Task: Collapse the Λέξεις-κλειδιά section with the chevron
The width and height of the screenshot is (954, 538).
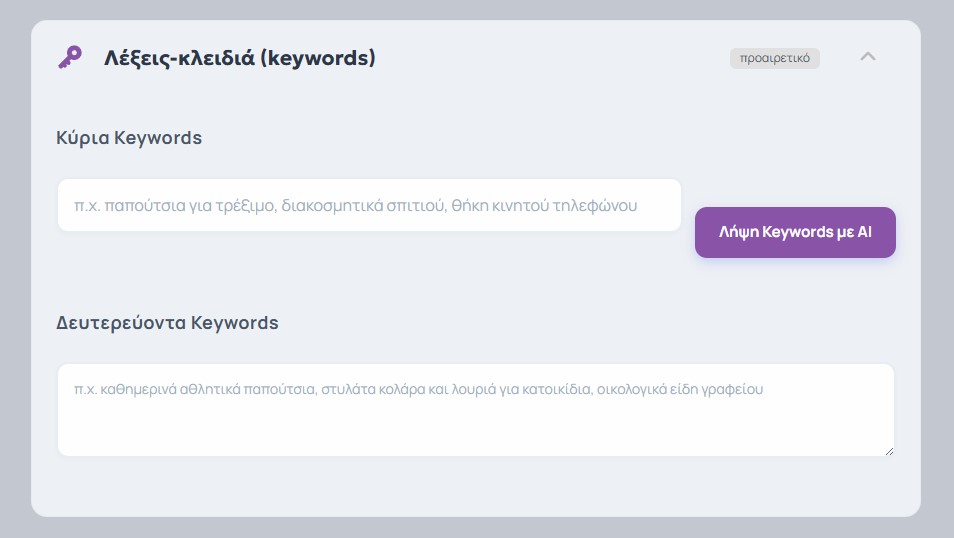Action: click(x=868, y=57)
